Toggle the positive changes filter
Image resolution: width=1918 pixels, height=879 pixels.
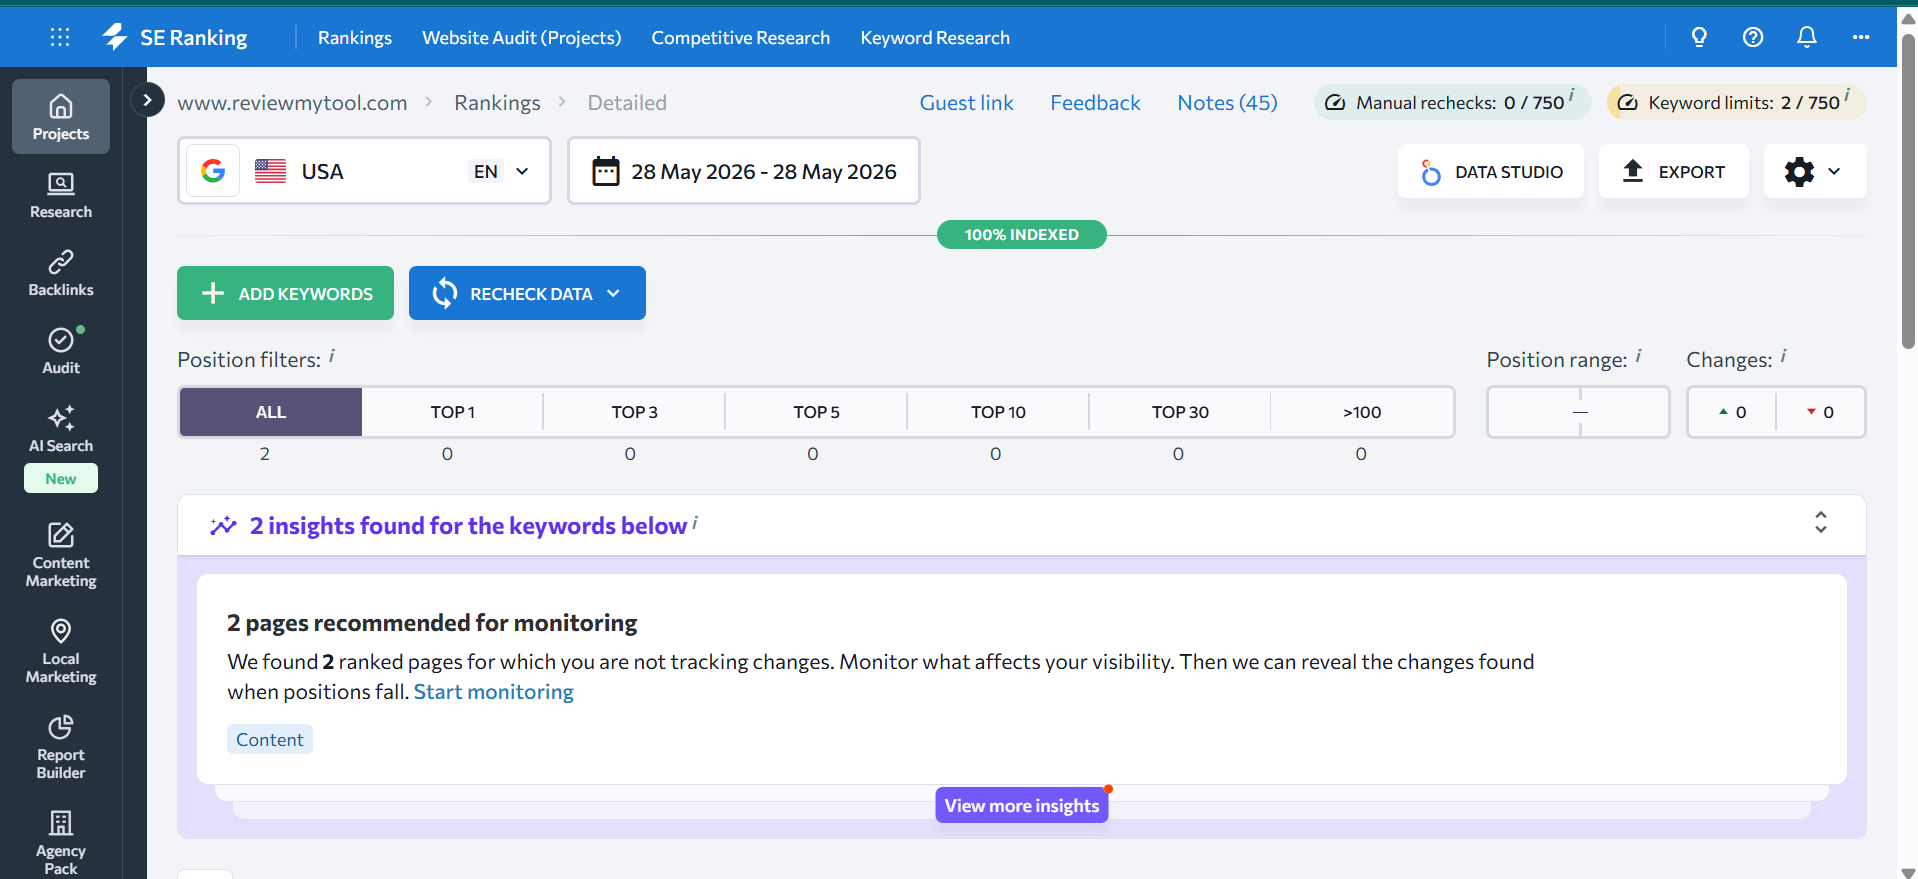point(1732,412)
